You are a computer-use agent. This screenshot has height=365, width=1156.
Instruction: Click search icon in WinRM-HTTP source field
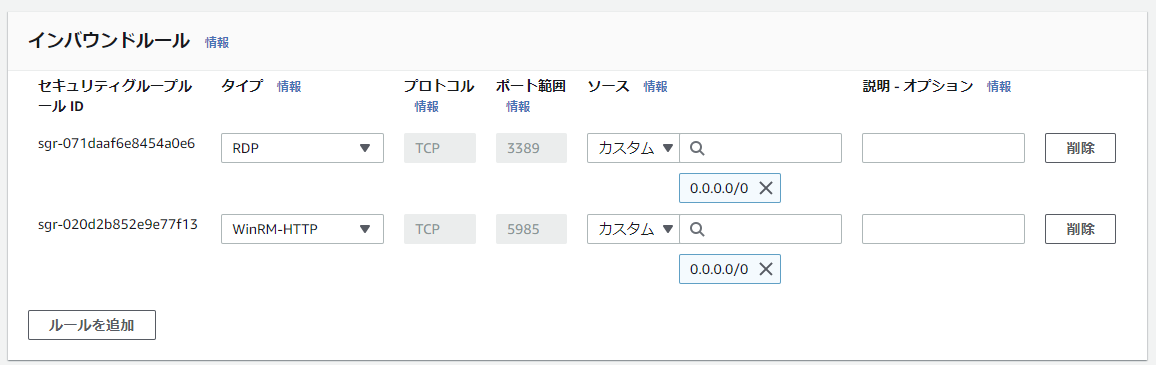(x=697, y=229)
